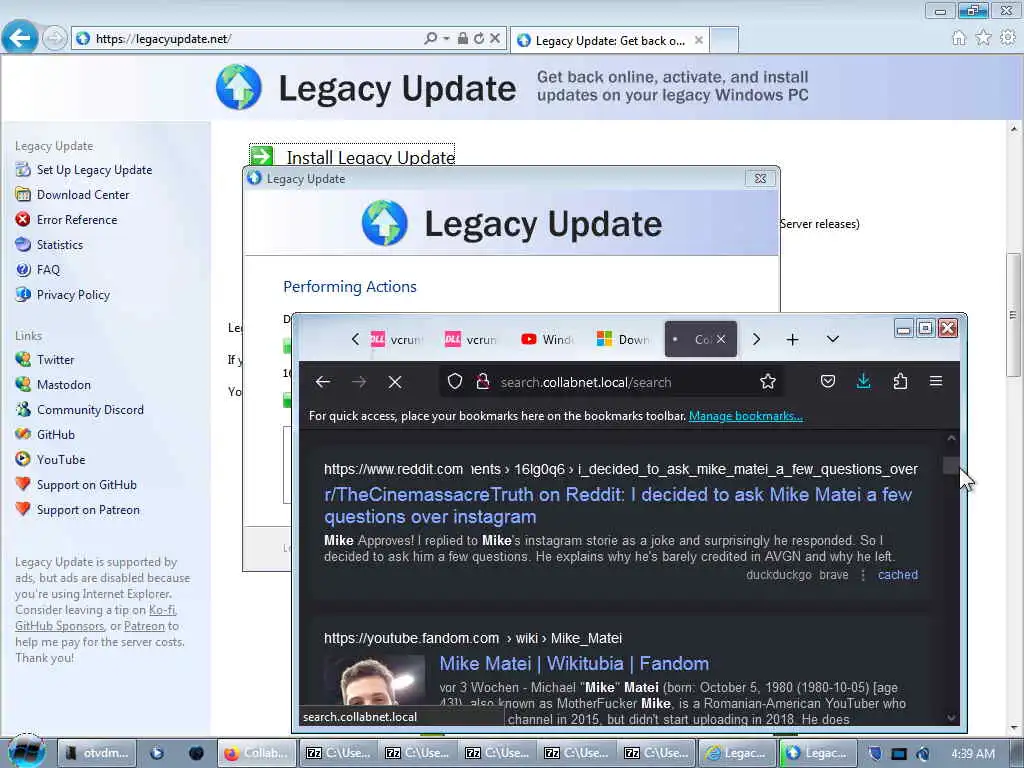The image size is (1024, 768).
Task: Follow the GitHub Sponsors link in sidebar text
Action: click(59, 626)
